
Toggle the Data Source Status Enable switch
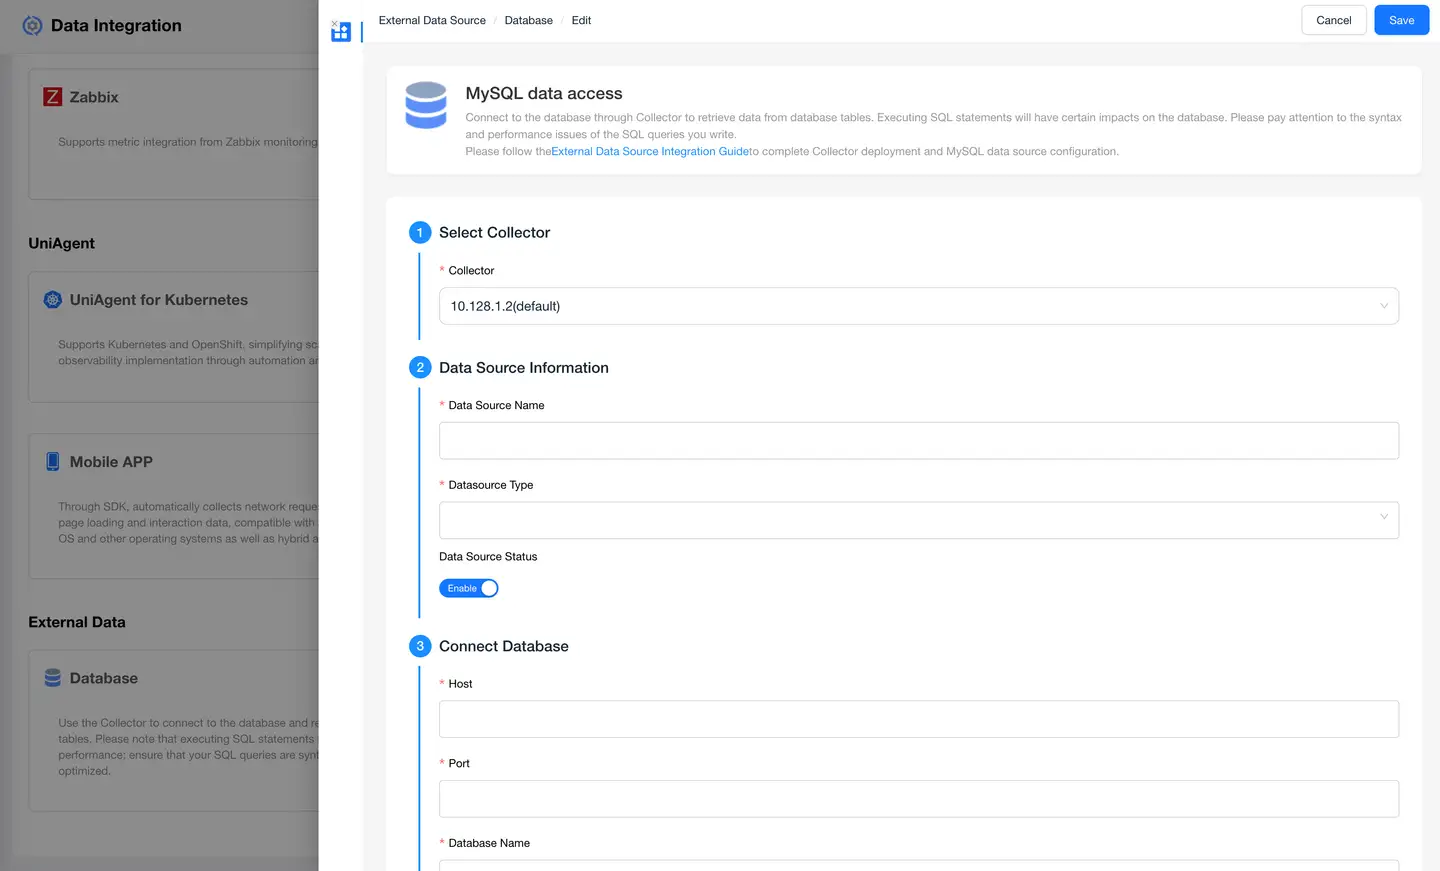point(468,588)
